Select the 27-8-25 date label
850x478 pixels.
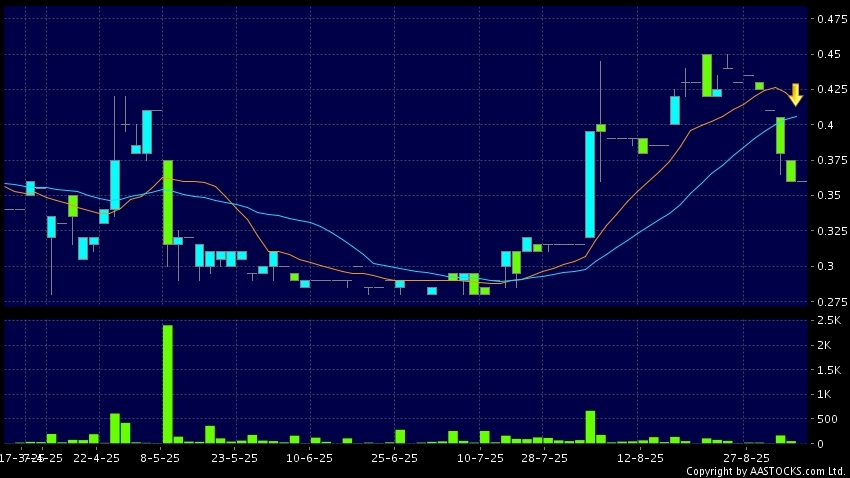[746, 458]
